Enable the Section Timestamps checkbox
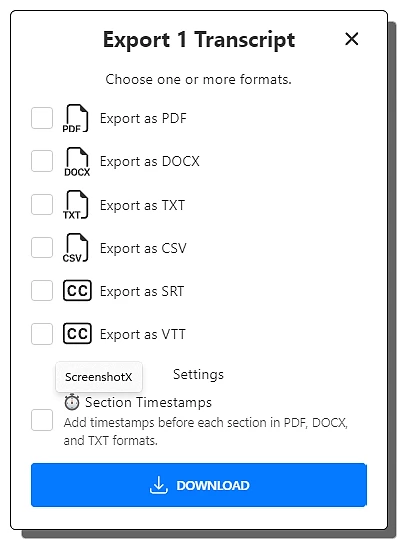 pos(42,420)
